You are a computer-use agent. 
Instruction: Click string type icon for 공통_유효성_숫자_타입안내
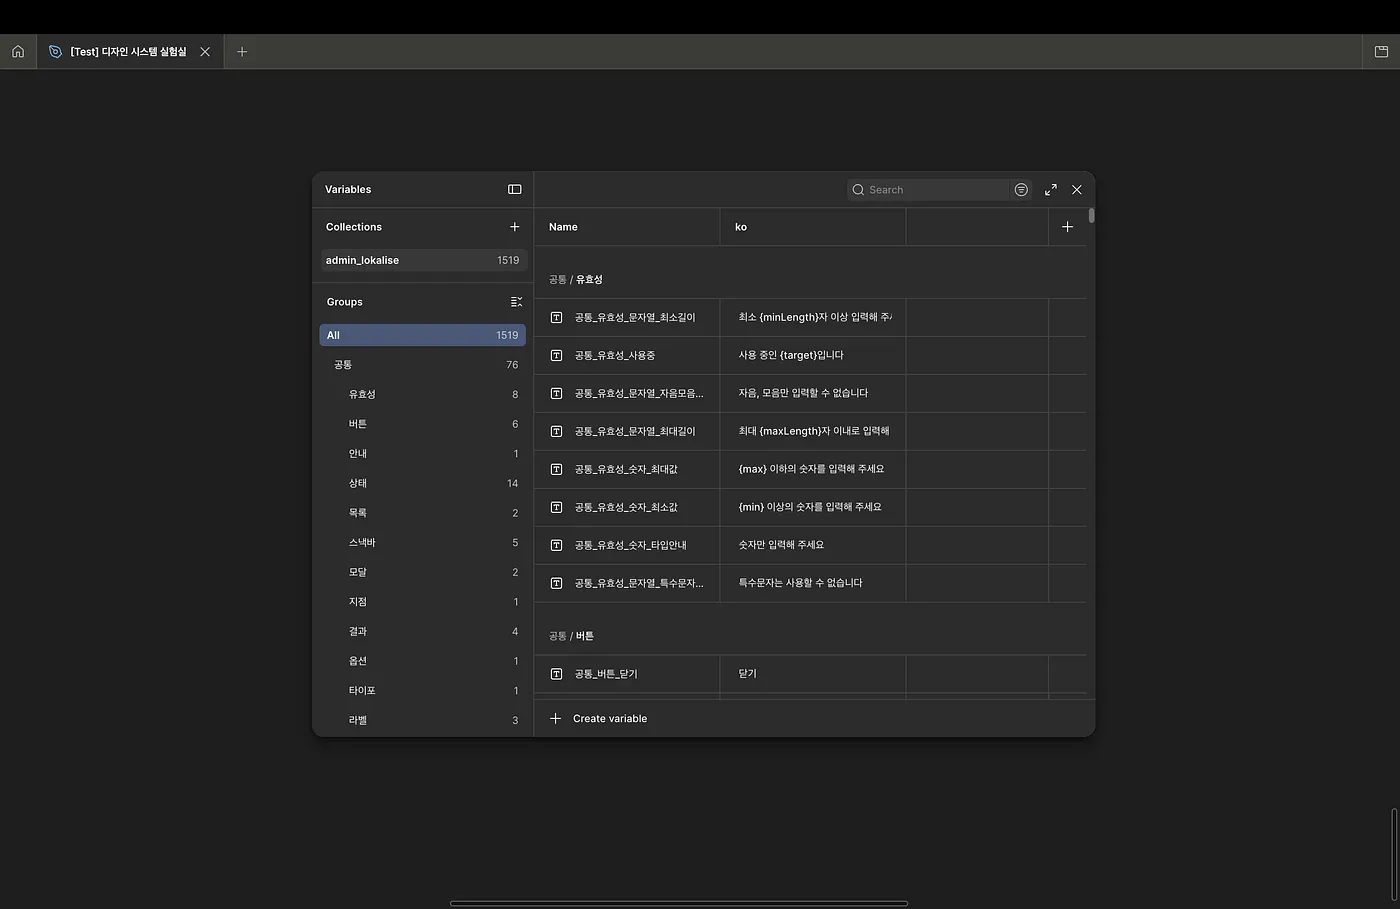[557, 545]
